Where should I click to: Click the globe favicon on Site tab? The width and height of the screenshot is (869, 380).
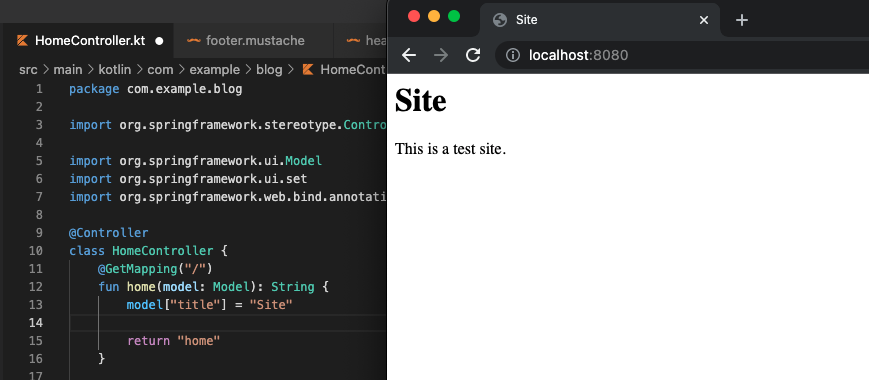pyautogui.click(x=500, y=20)
